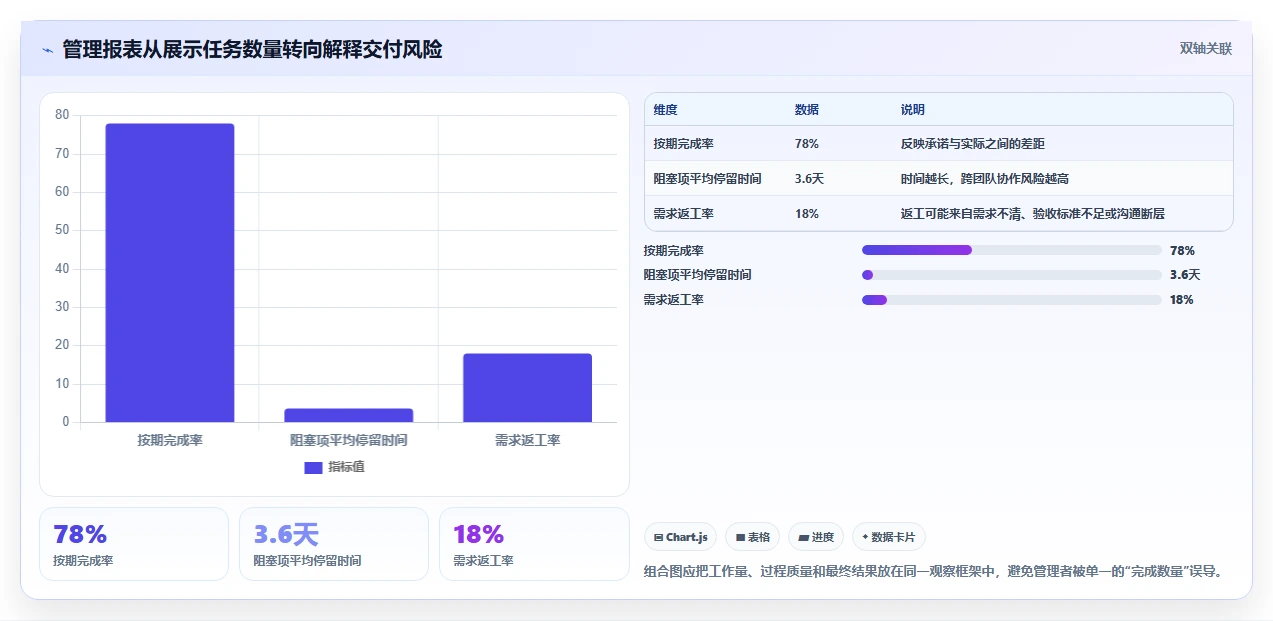Click the 表格 tag chip
Screen dimensions: 1273x621
tap(752, 537)
